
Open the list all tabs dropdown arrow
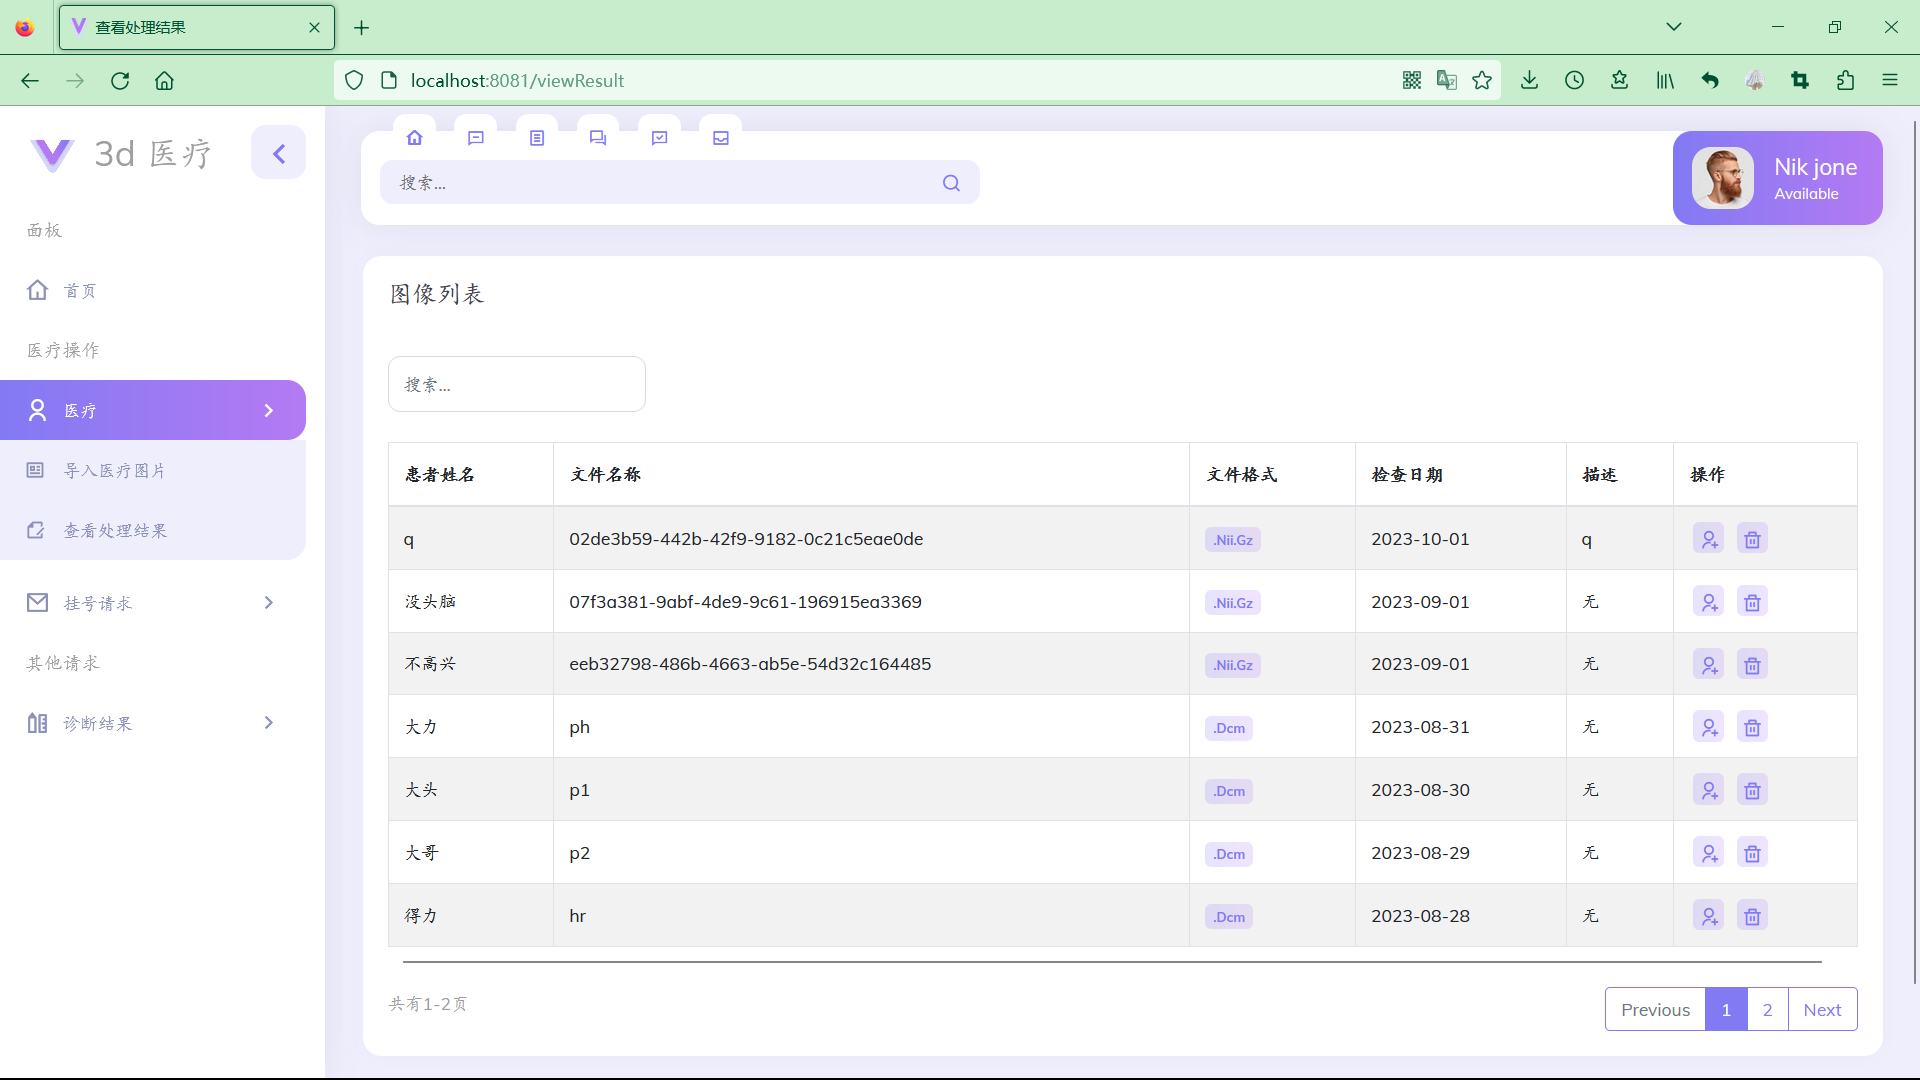1674,27
